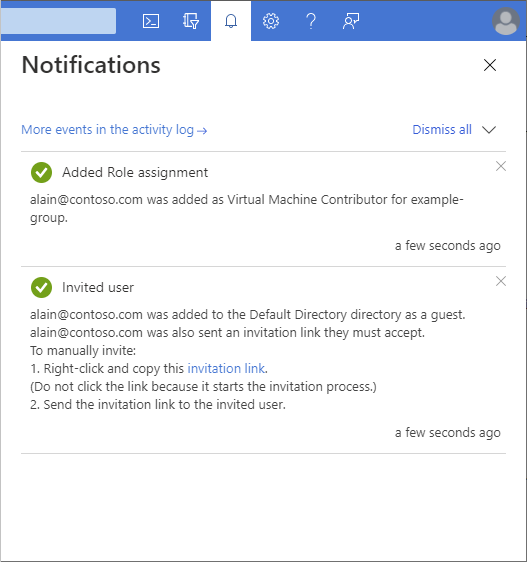Open More events in the activity log
Screen dimensions: 527x562
[x=114, y=130]
